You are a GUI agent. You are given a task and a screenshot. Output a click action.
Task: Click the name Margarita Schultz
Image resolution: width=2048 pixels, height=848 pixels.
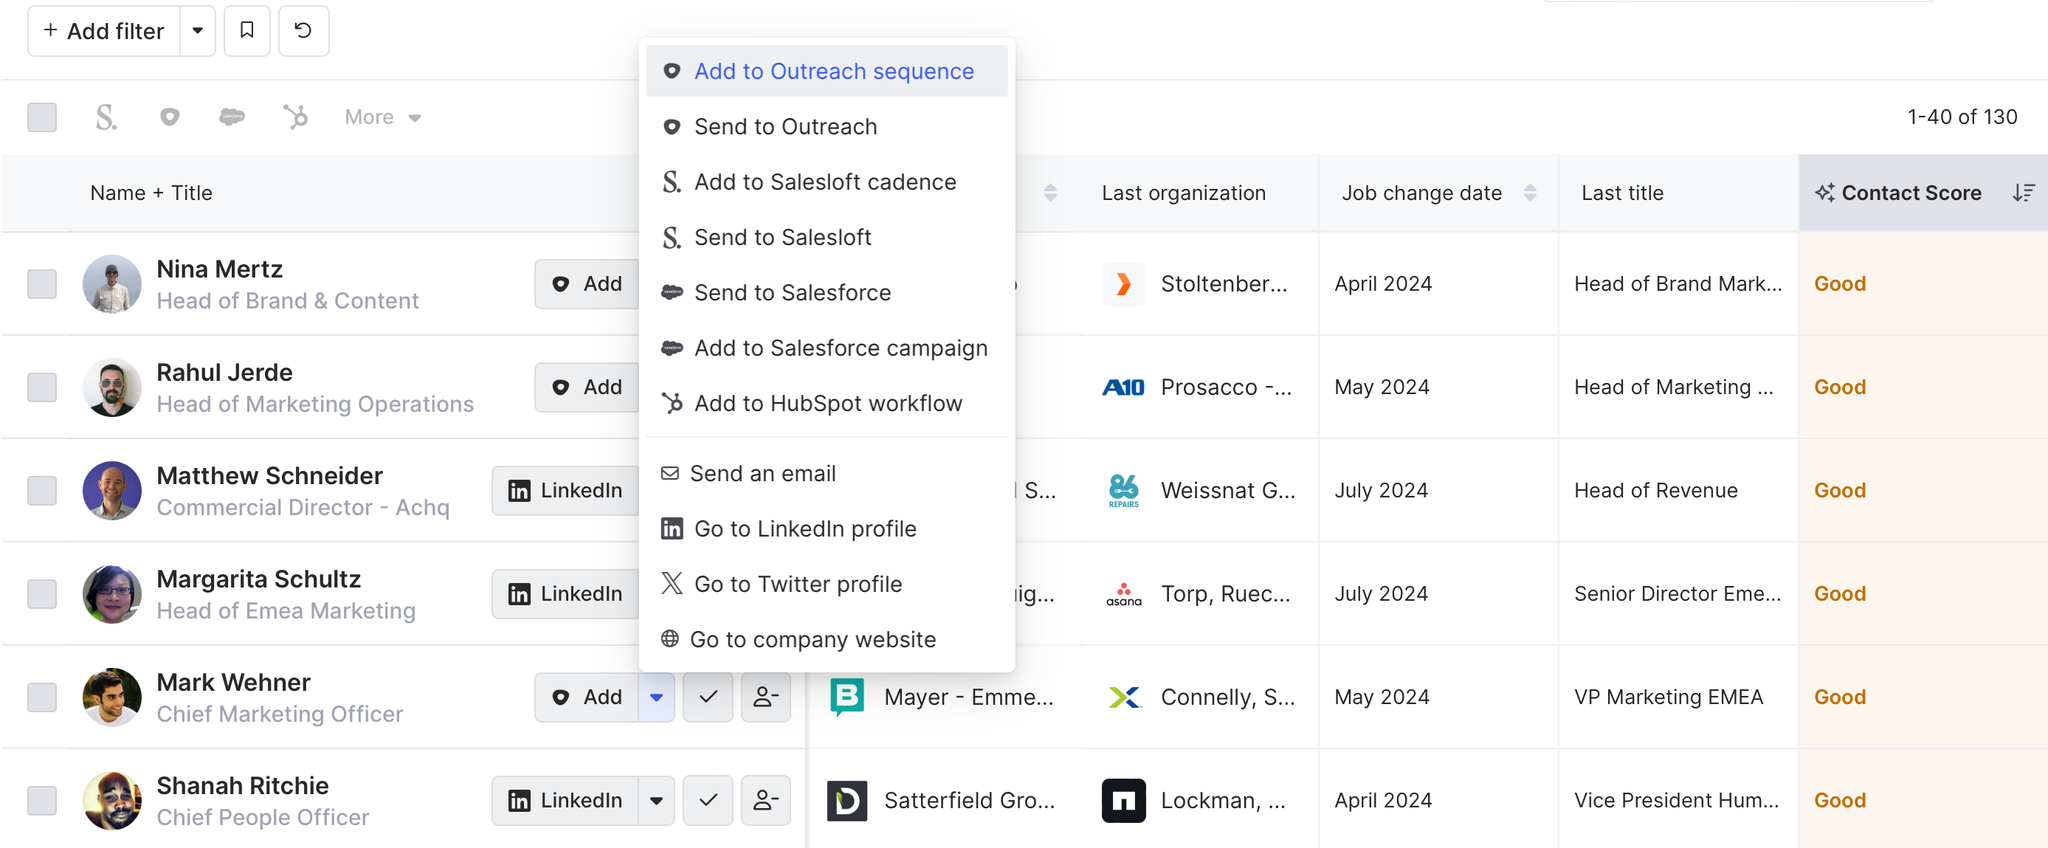click(x=259, y=579)
